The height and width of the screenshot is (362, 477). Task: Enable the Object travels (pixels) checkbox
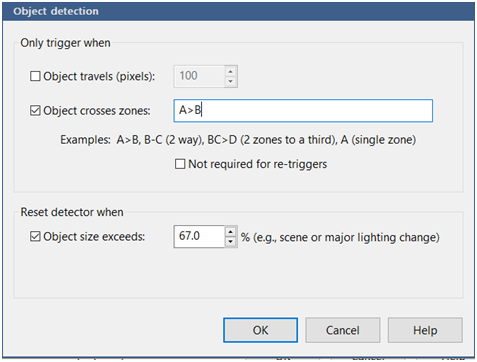click(x=35, y=76)
